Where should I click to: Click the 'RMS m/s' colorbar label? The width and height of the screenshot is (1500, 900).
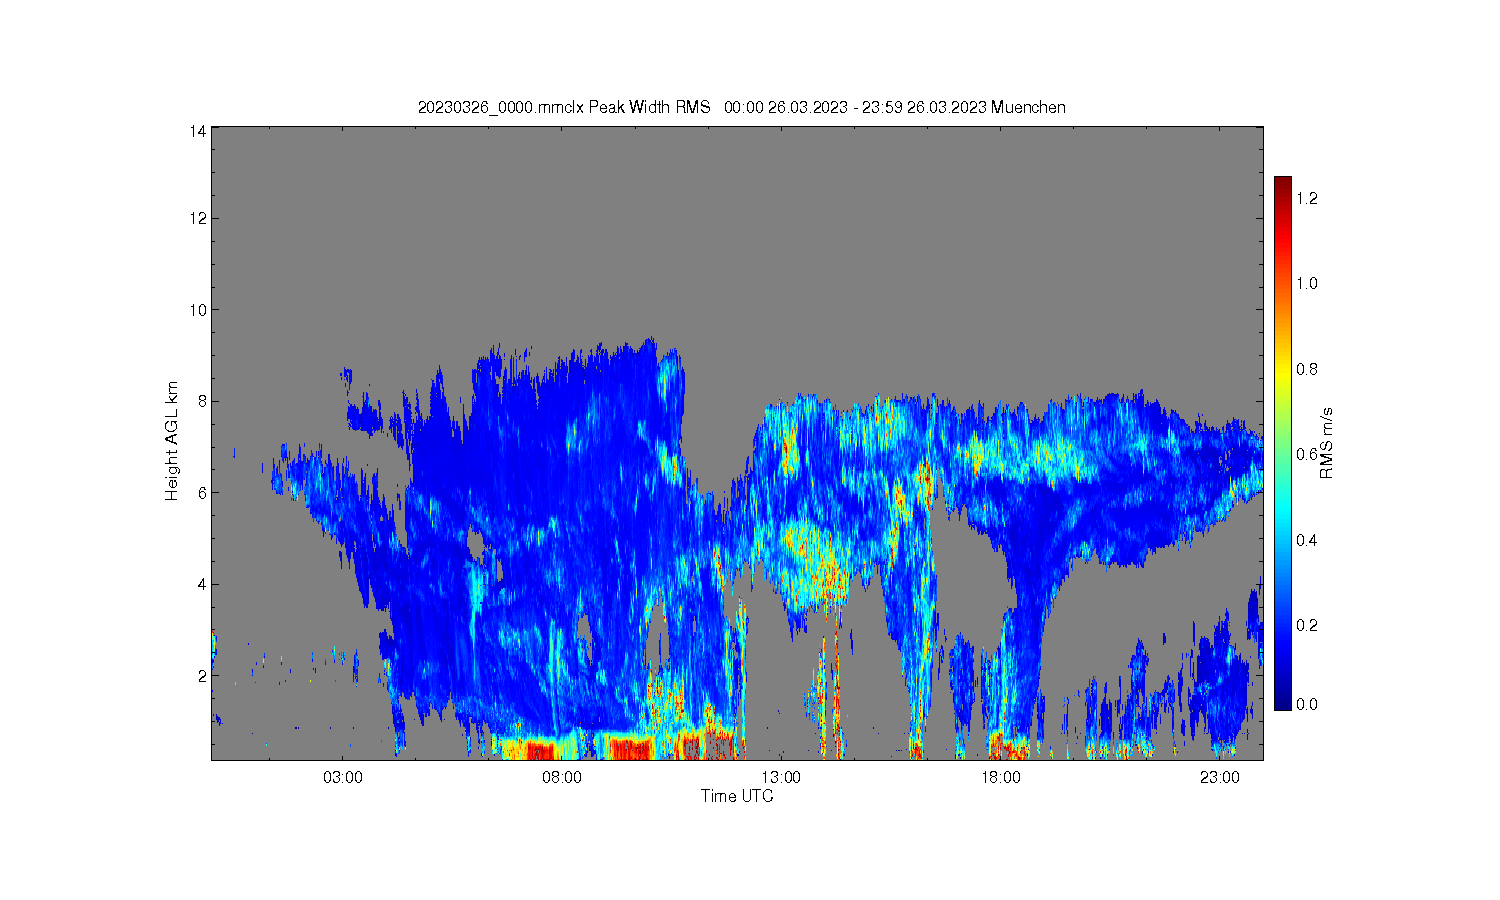[1327, 443]
